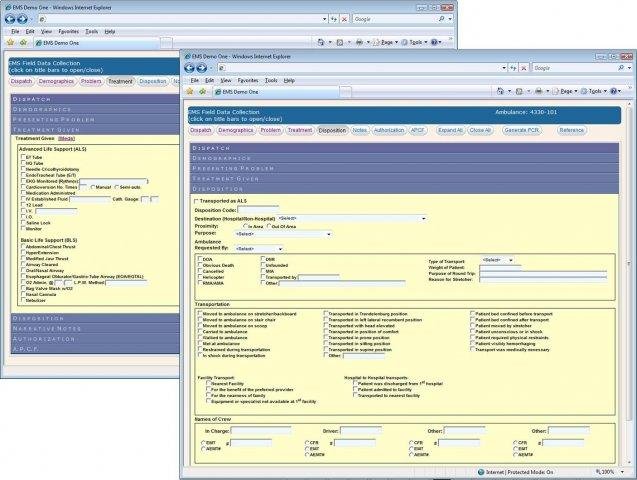Go back in the front browser window
The width and height of the screenshot is (637, 480).
pos(189,68)
